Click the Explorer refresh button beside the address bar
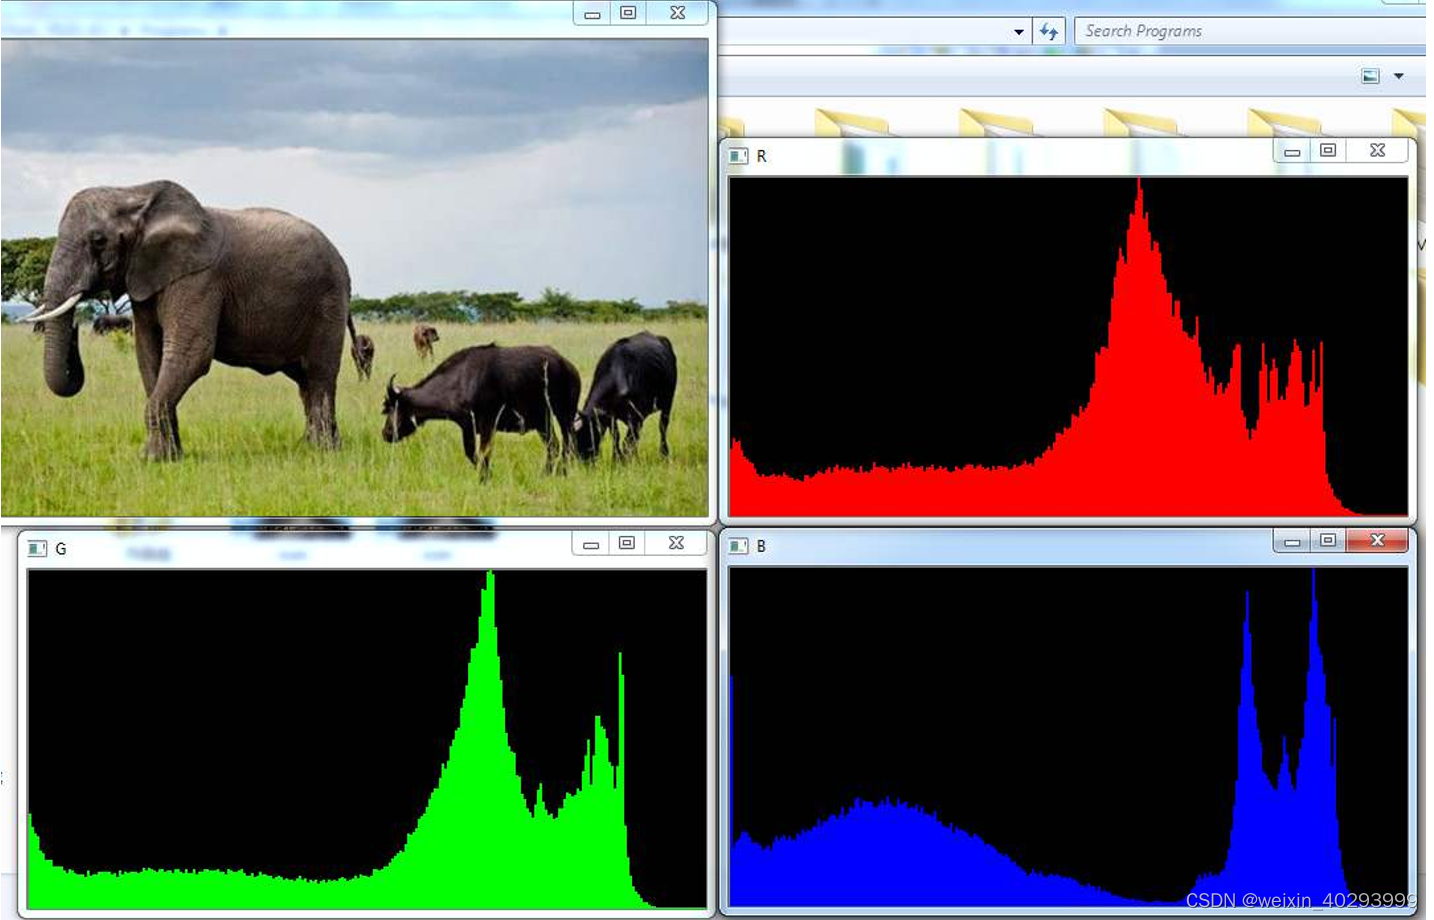This screenshot has height=920, width=1434. 1049,31
